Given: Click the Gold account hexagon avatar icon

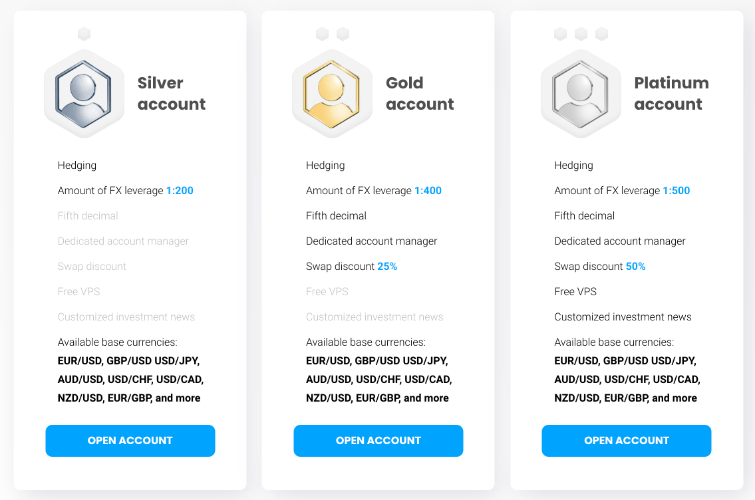Looking at the screenshot, I should (x=332, y=94).
